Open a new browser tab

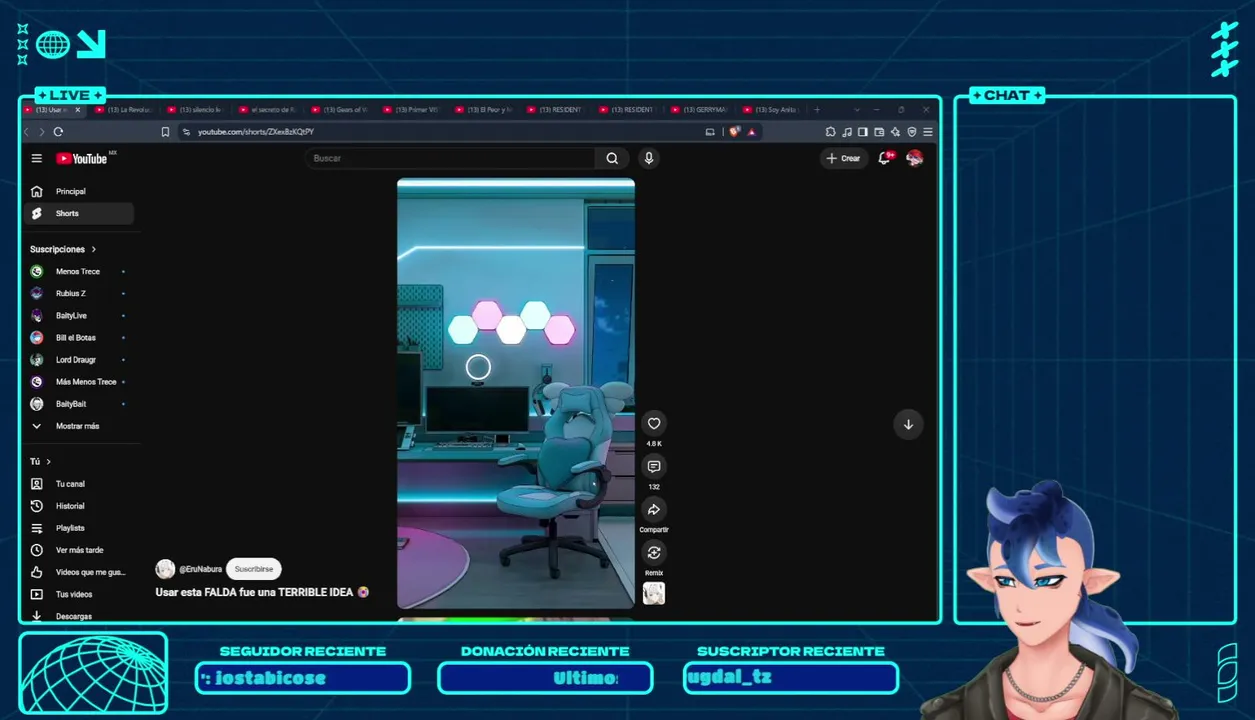817,110
